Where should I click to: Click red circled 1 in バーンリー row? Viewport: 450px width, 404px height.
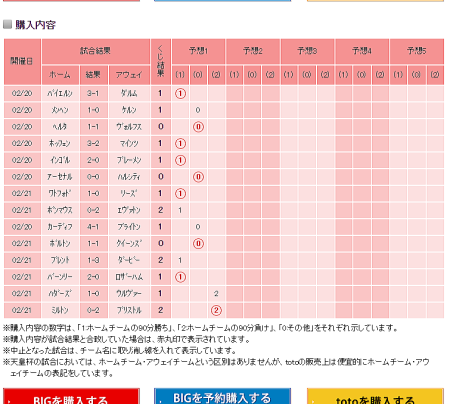tap(180, 277)
